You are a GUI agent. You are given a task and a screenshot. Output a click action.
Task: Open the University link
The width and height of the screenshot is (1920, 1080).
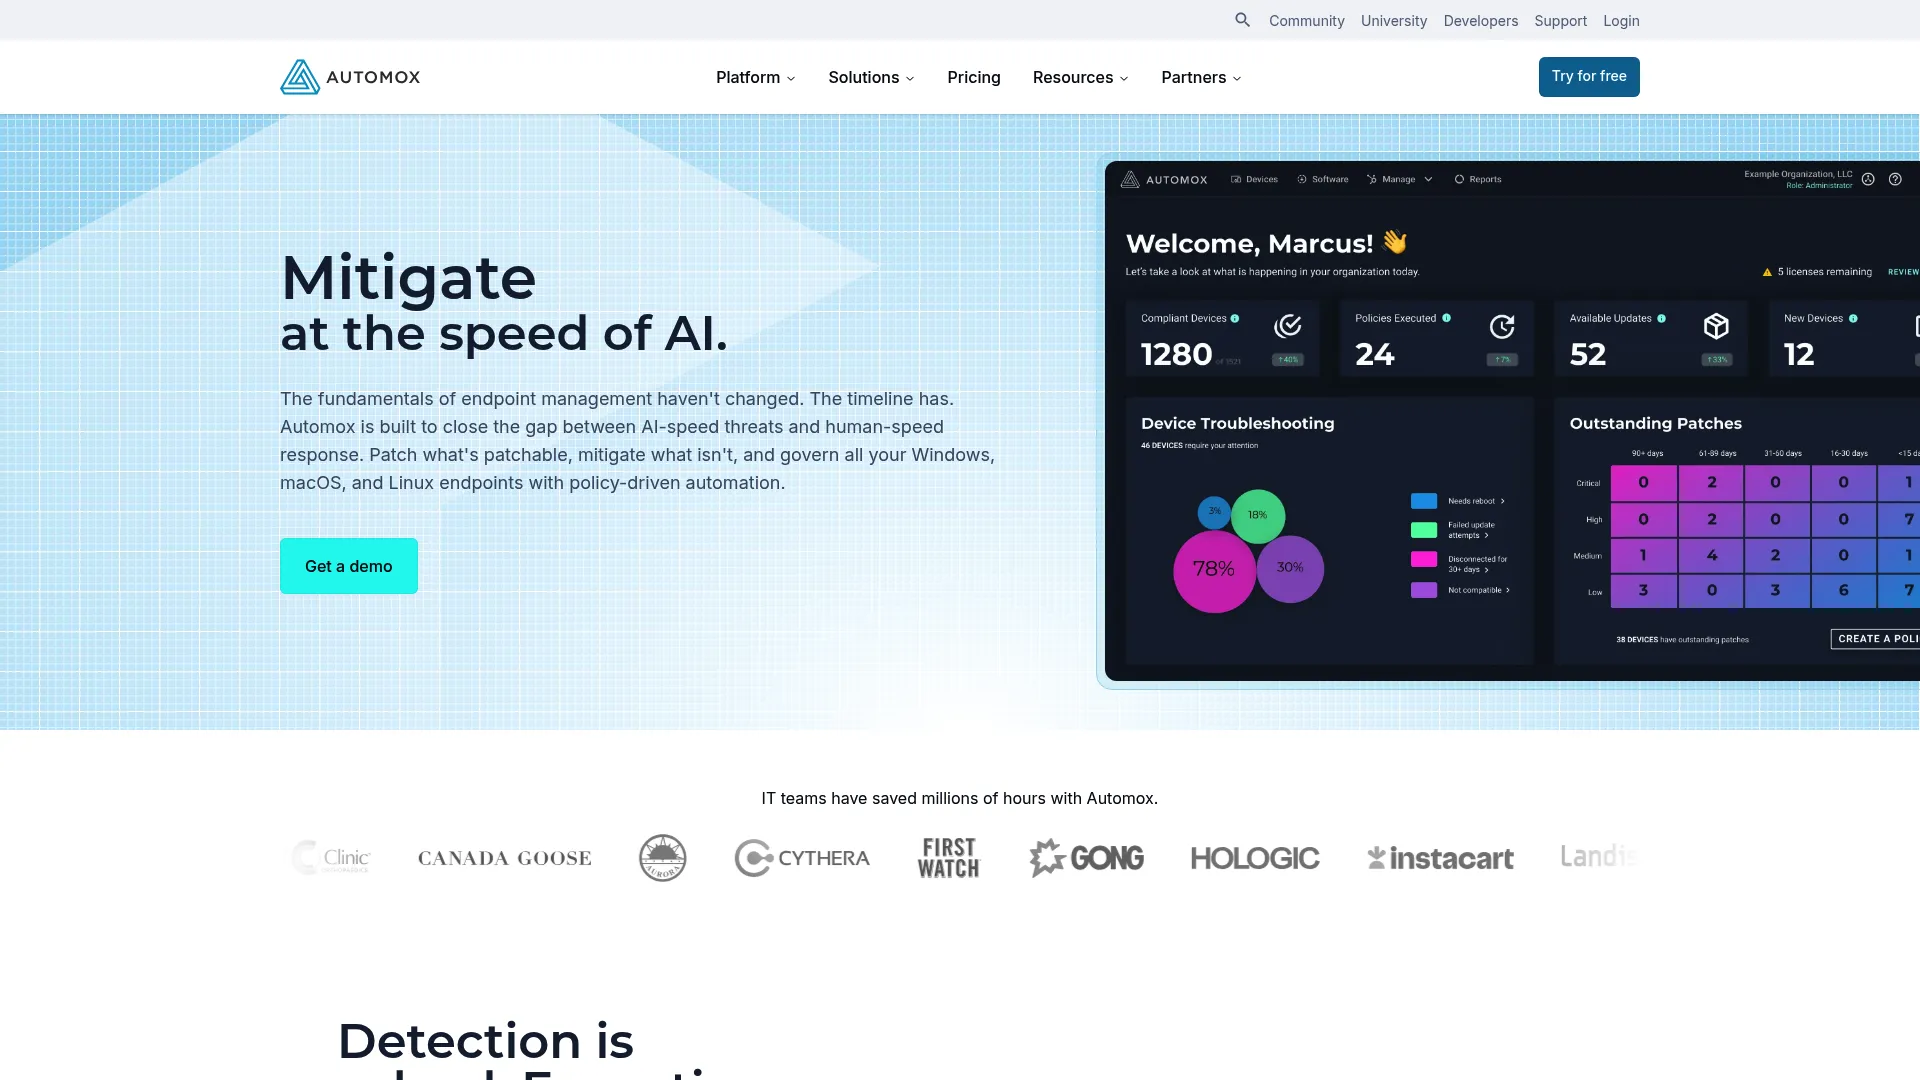pos(1393,21)
